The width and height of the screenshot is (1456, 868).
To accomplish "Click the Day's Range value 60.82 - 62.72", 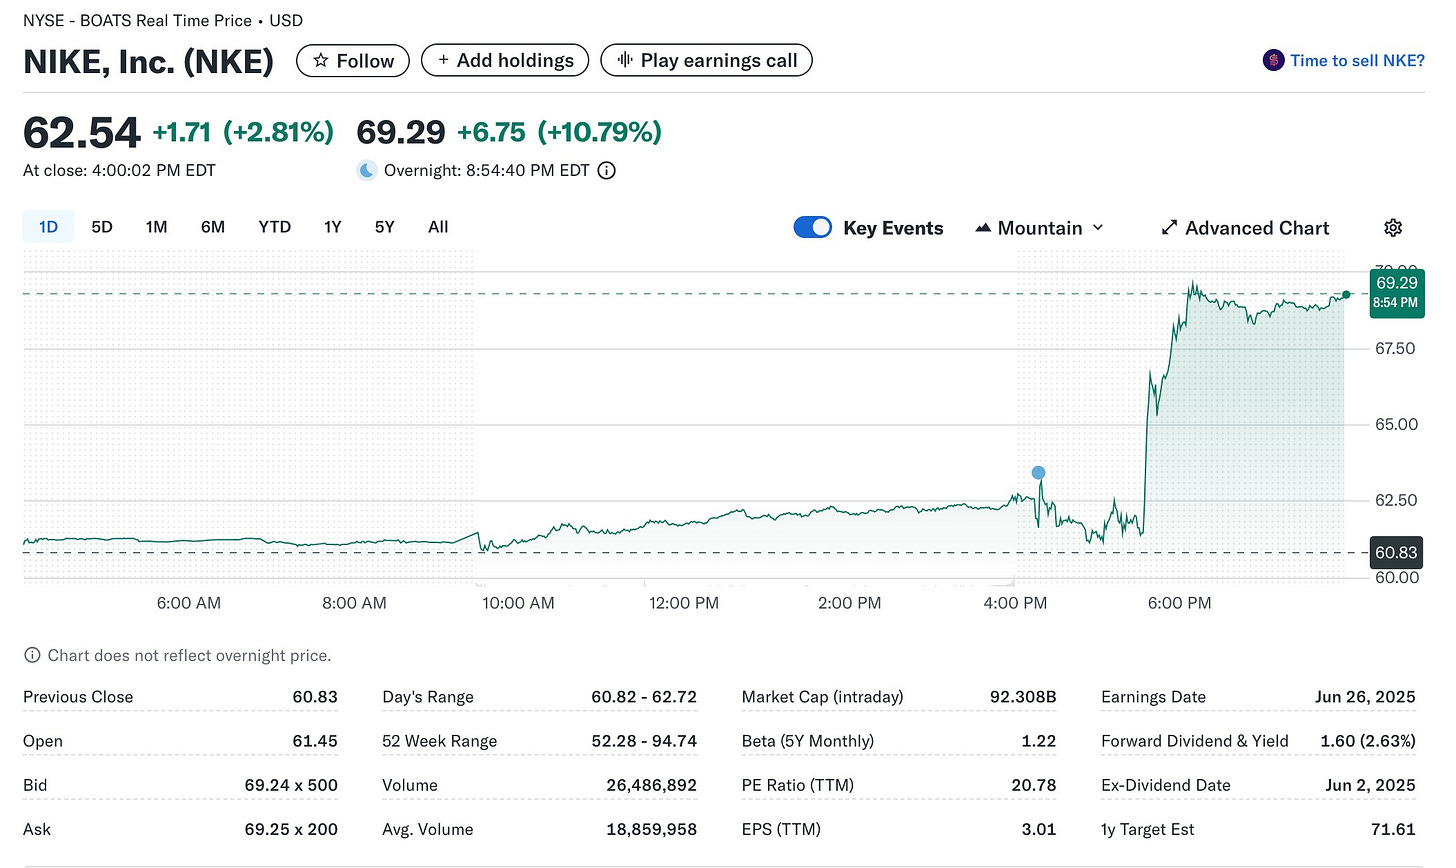I will pyautogui.click(x=644, y=697).
